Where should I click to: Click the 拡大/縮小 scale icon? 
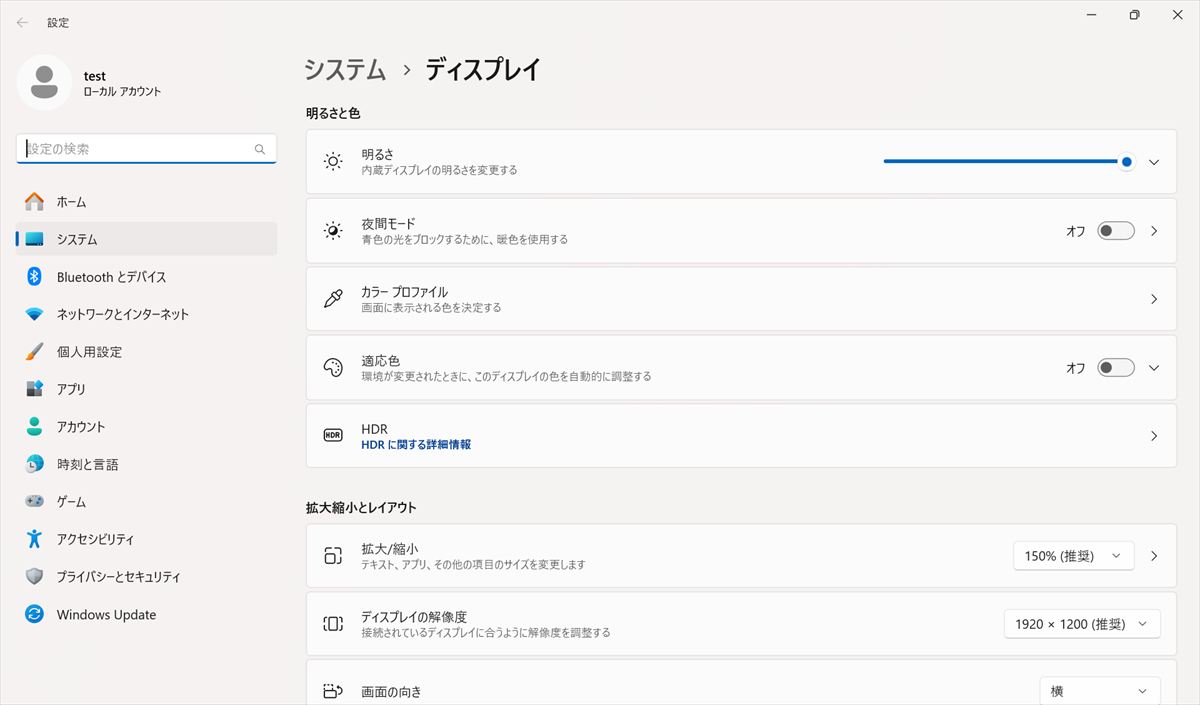333,556
